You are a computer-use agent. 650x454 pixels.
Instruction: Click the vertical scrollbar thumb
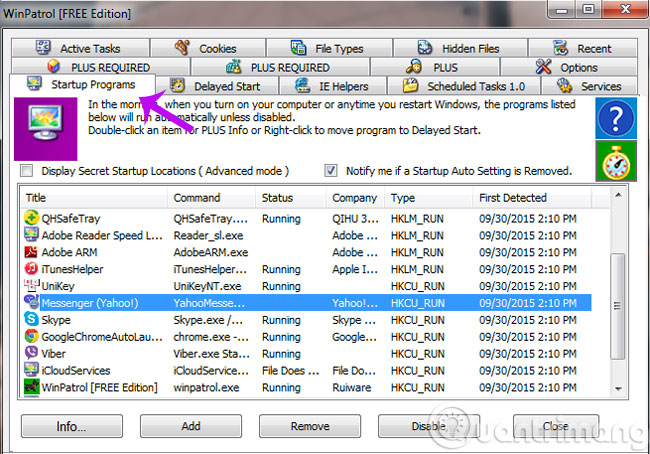(618, 306)
